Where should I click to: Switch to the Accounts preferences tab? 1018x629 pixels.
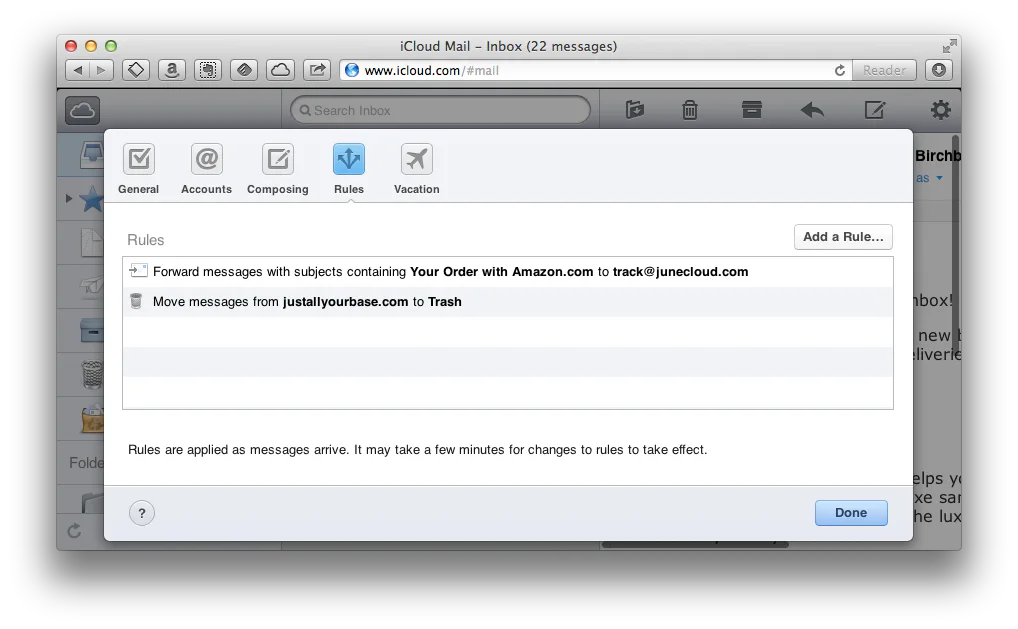point(206,169)
